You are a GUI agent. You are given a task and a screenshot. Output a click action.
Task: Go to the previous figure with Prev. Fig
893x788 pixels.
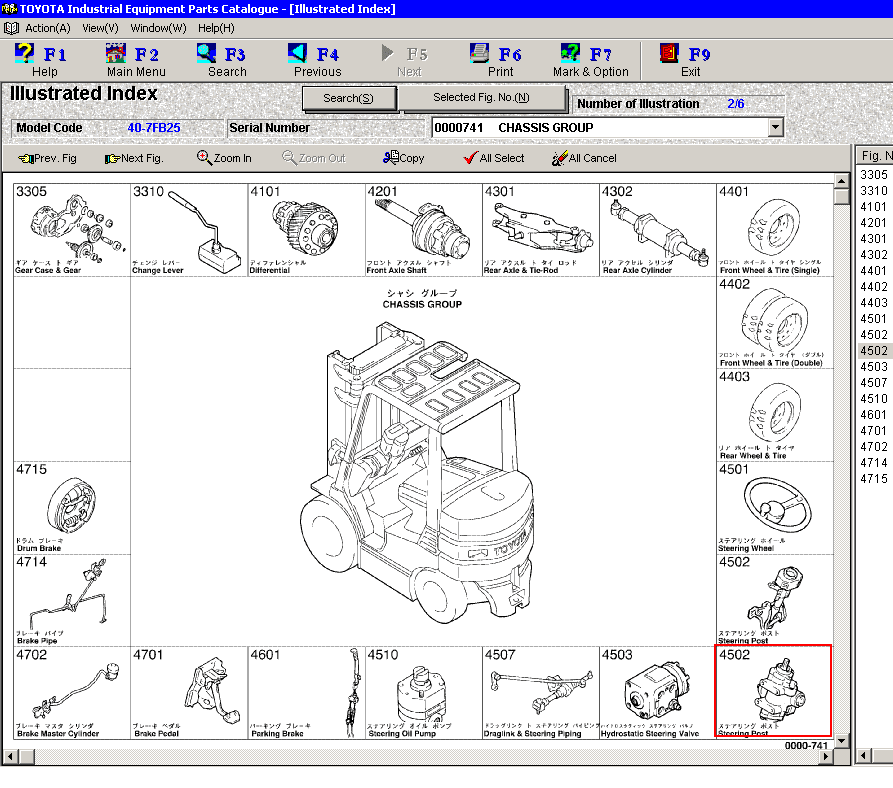pyautogui.click(x=47, y=158)
